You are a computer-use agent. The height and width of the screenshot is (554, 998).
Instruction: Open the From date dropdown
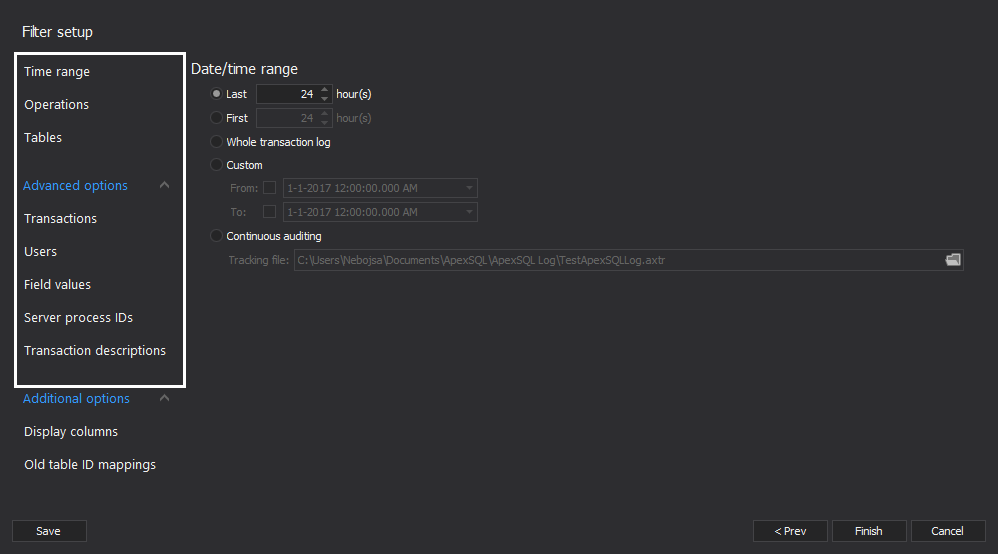tap(469, 188)
